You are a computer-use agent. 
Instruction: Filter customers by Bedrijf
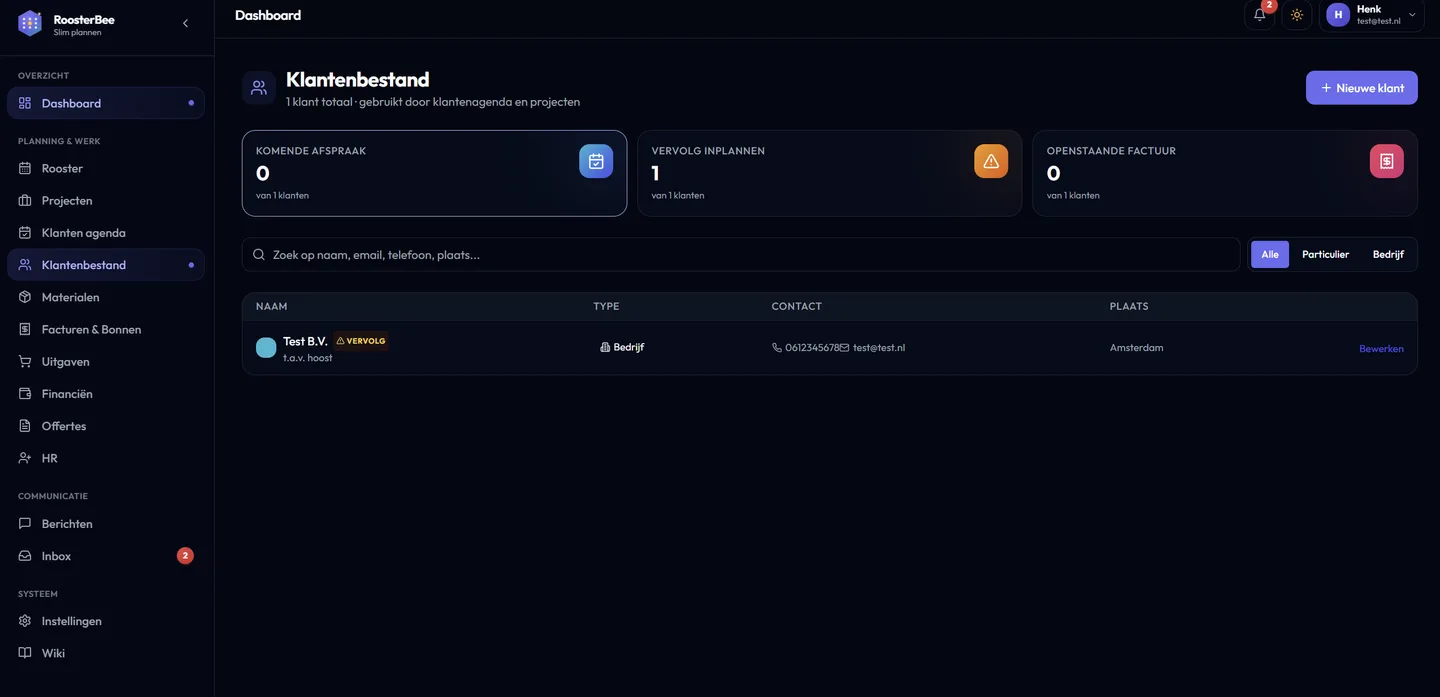pyautogui.click(x=1388, y=255)
